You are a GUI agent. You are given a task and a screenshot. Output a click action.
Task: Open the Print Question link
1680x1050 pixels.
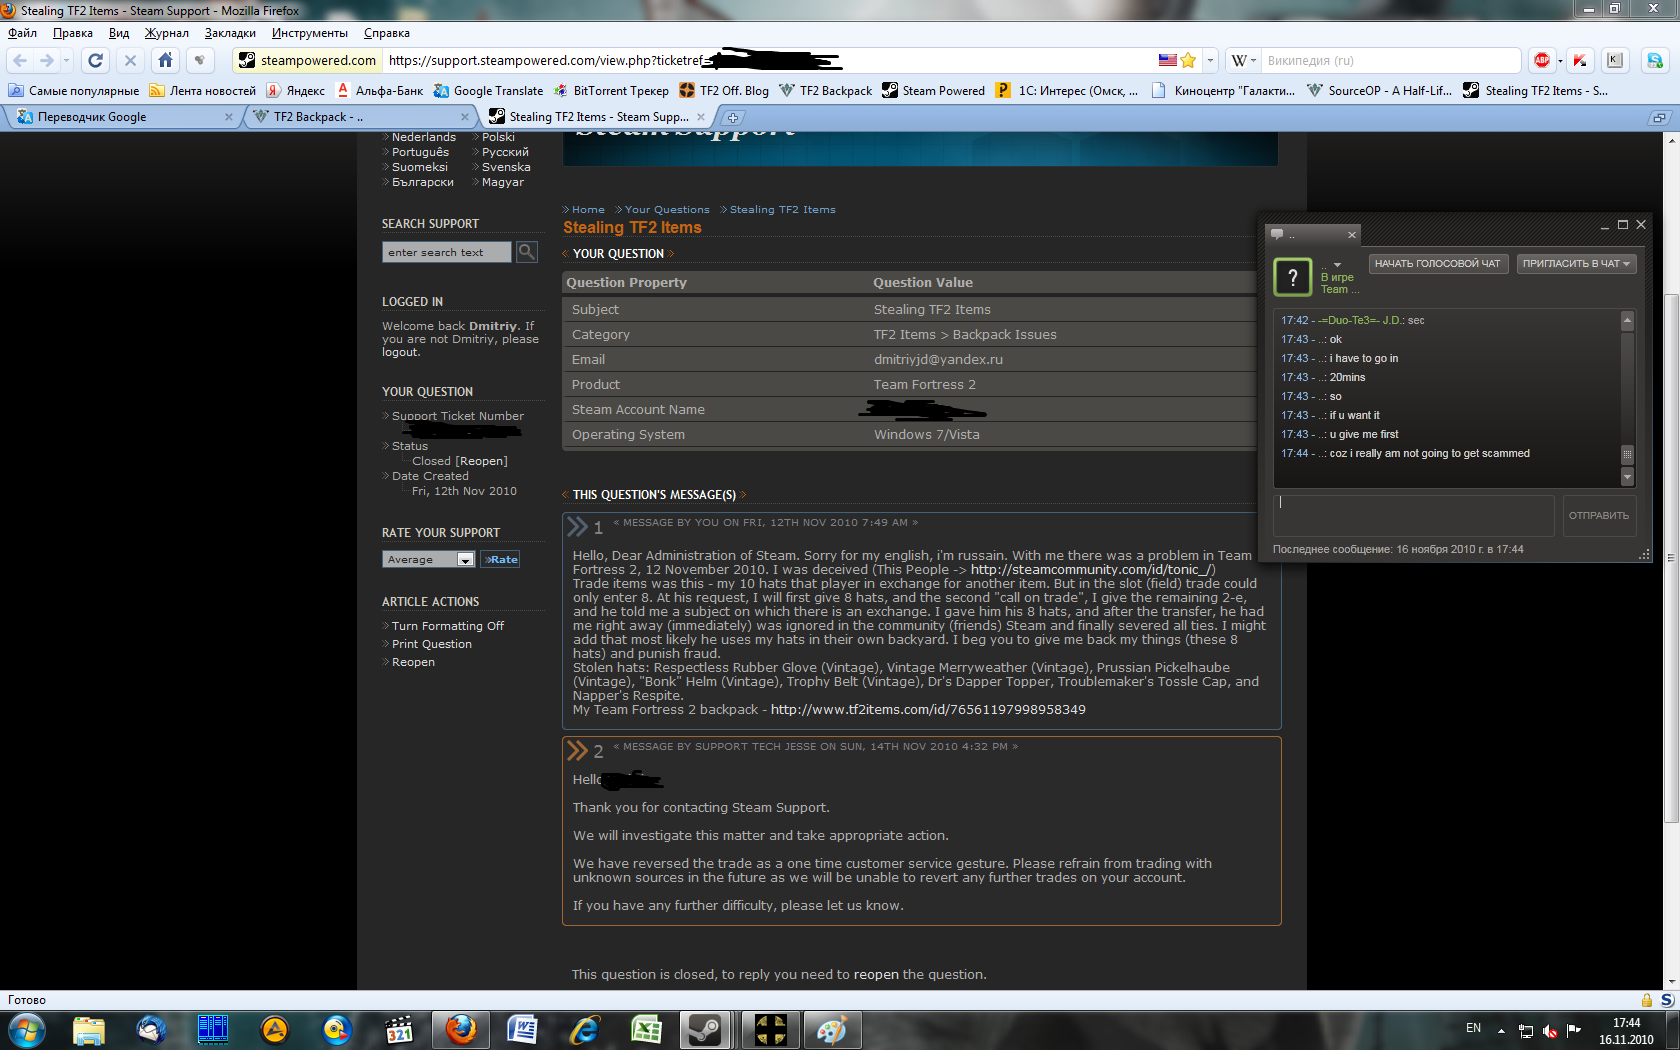pos(431,644)
